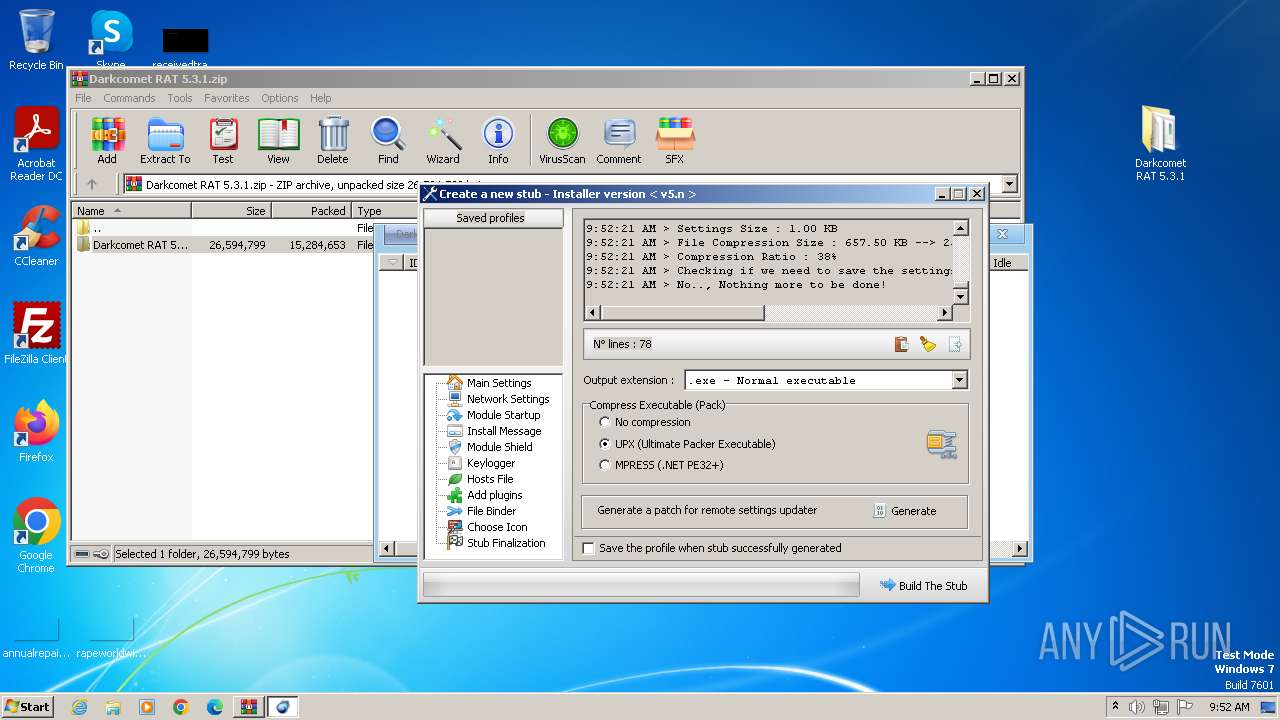Open the Tools menu in WinRAR
1280x720 pixels.
(180, 98)
